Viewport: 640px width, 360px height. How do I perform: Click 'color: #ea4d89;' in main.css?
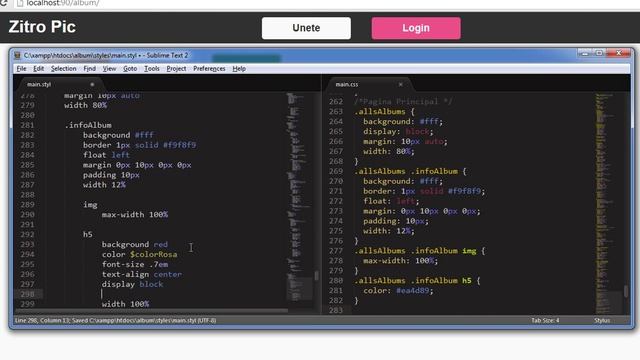pyautogui.click(x=398, y=291)
